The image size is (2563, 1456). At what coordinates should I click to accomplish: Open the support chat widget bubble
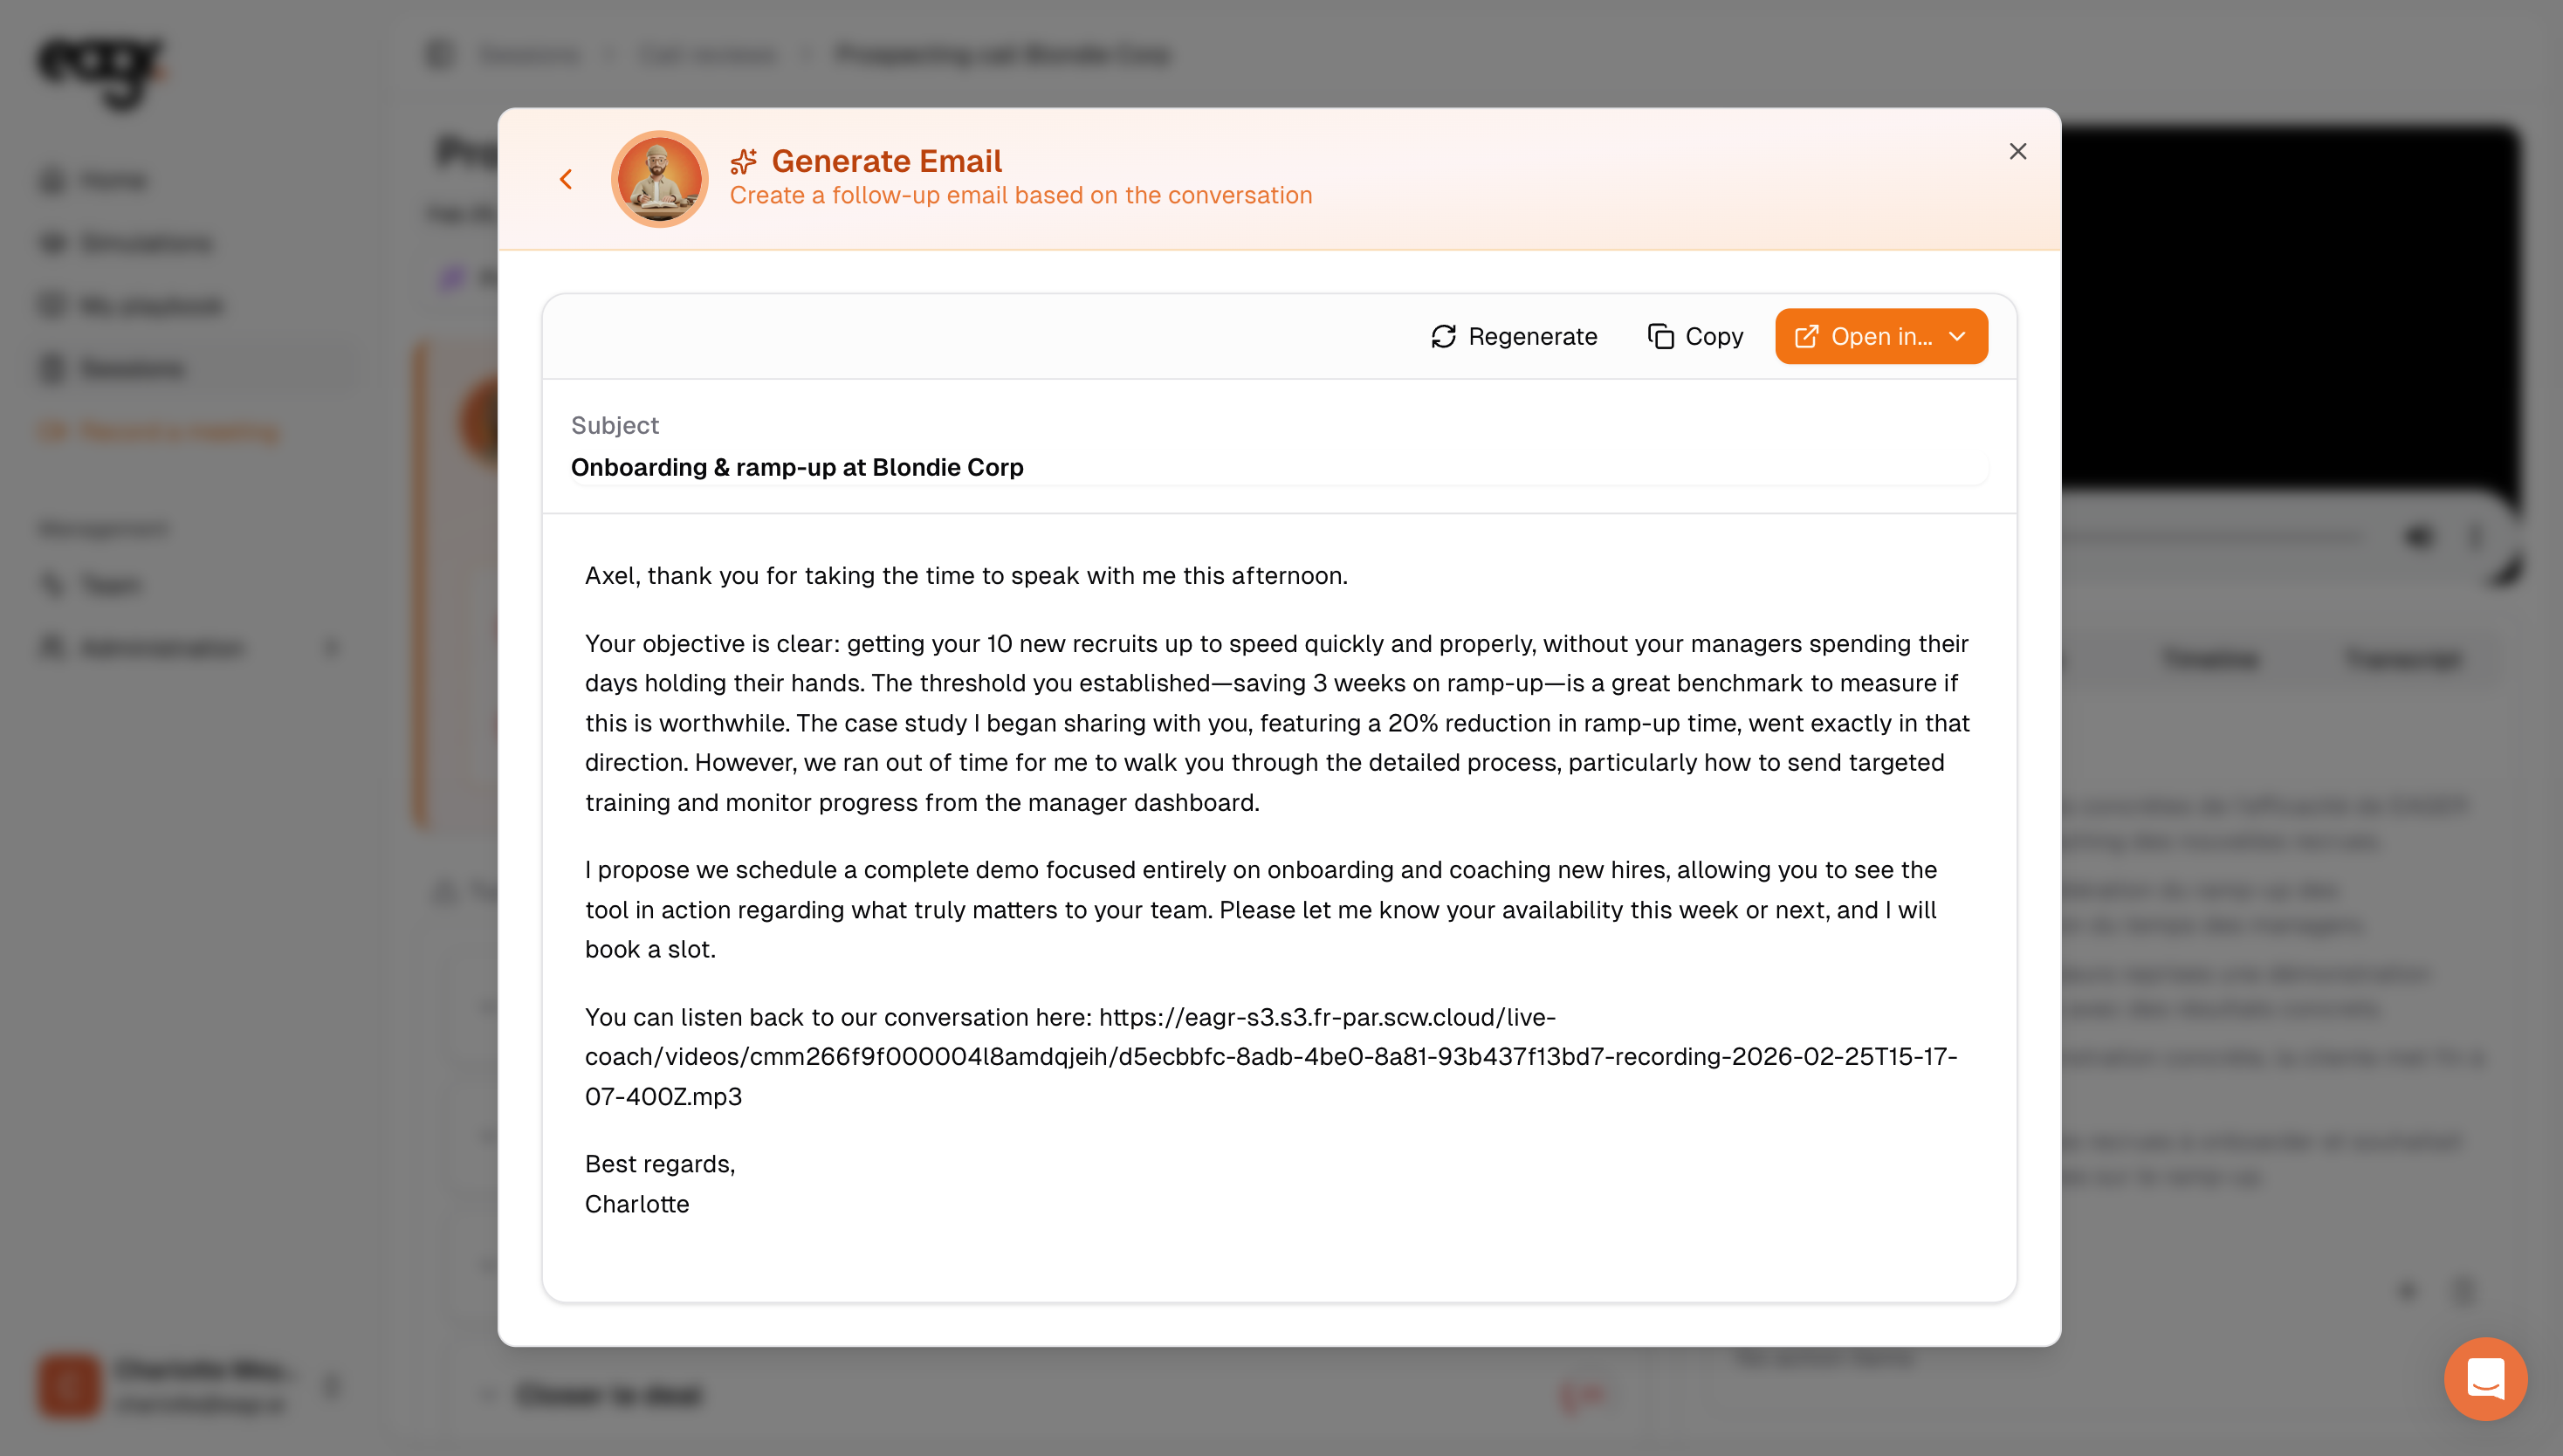(x=2485, y=1379)
